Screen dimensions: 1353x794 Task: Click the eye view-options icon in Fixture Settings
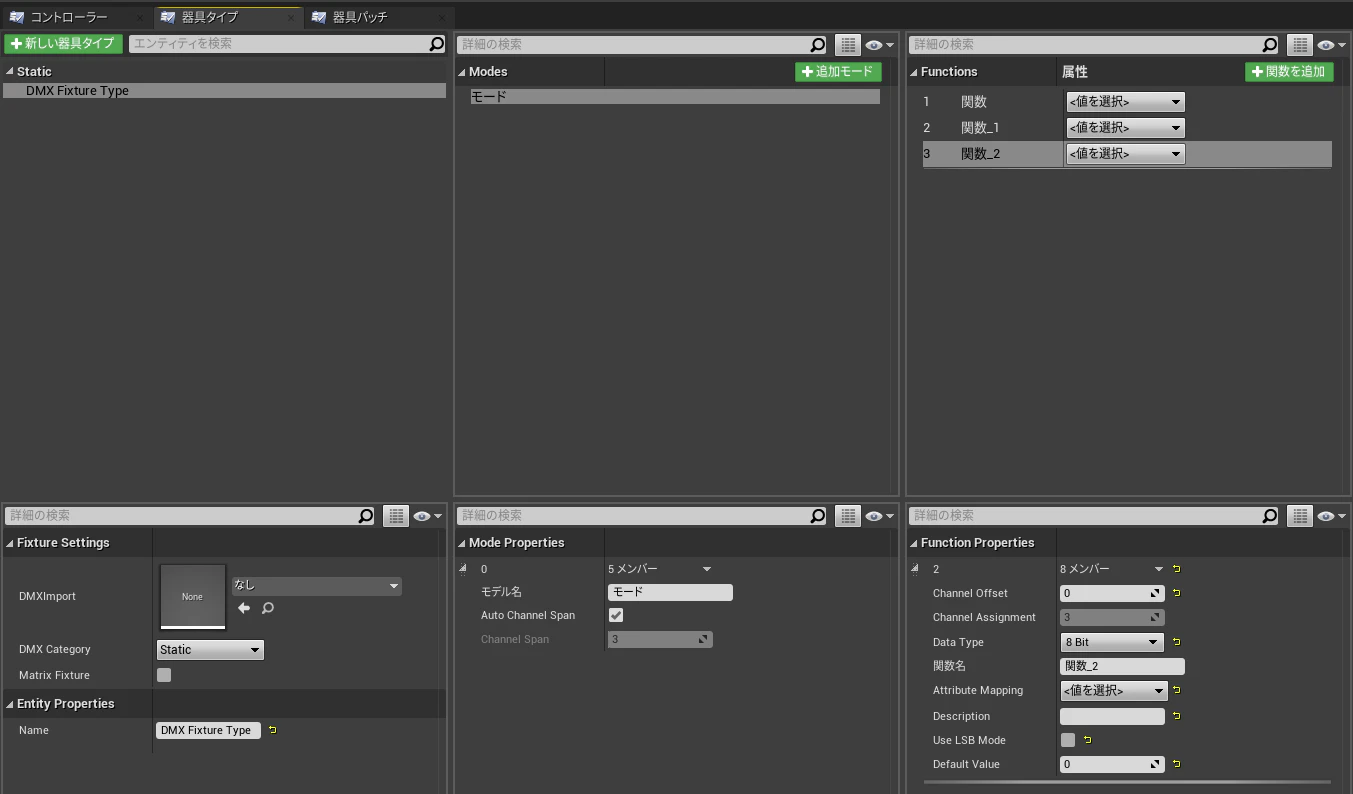(x=422, y=516)
